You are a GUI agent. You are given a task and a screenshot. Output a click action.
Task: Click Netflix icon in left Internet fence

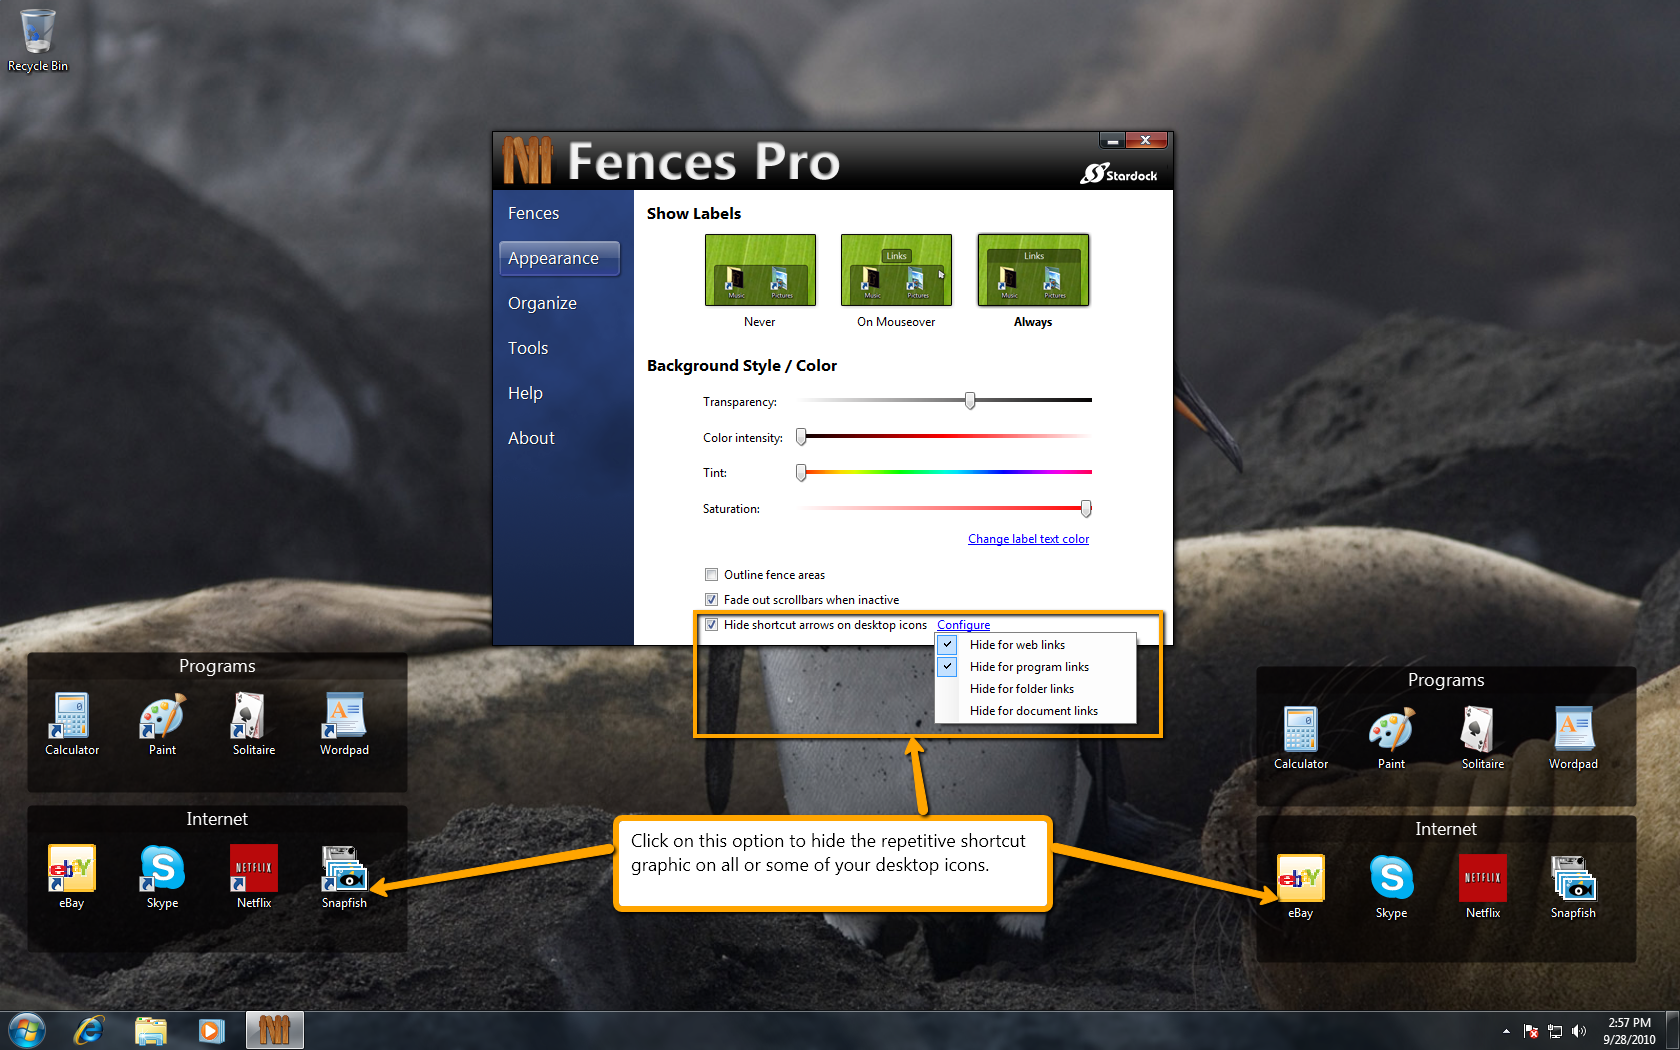(x=253, y=876)
